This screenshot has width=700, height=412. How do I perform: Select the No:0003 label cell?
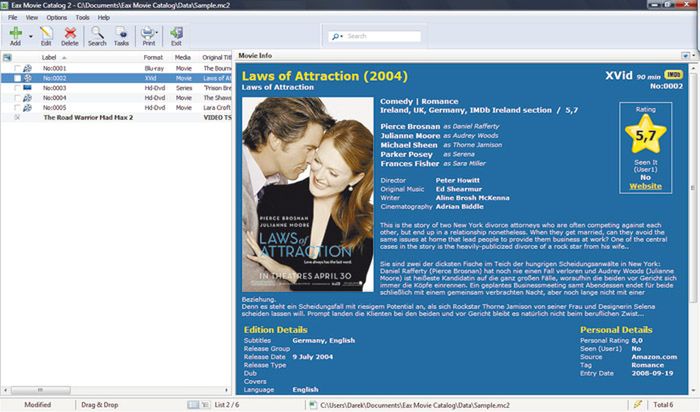pos(54,88)
